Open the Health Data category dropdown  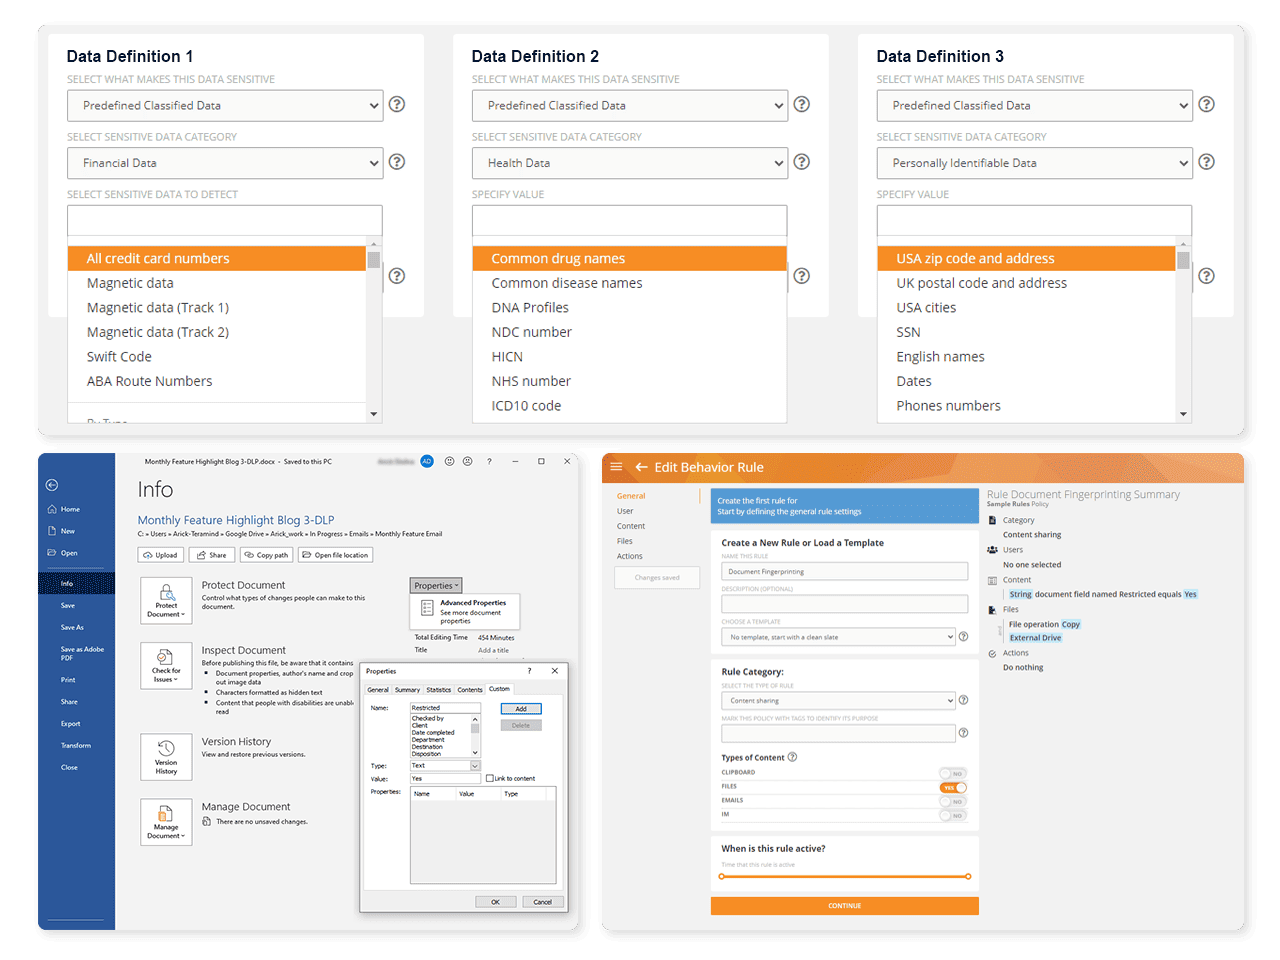[x=630, y=163]
